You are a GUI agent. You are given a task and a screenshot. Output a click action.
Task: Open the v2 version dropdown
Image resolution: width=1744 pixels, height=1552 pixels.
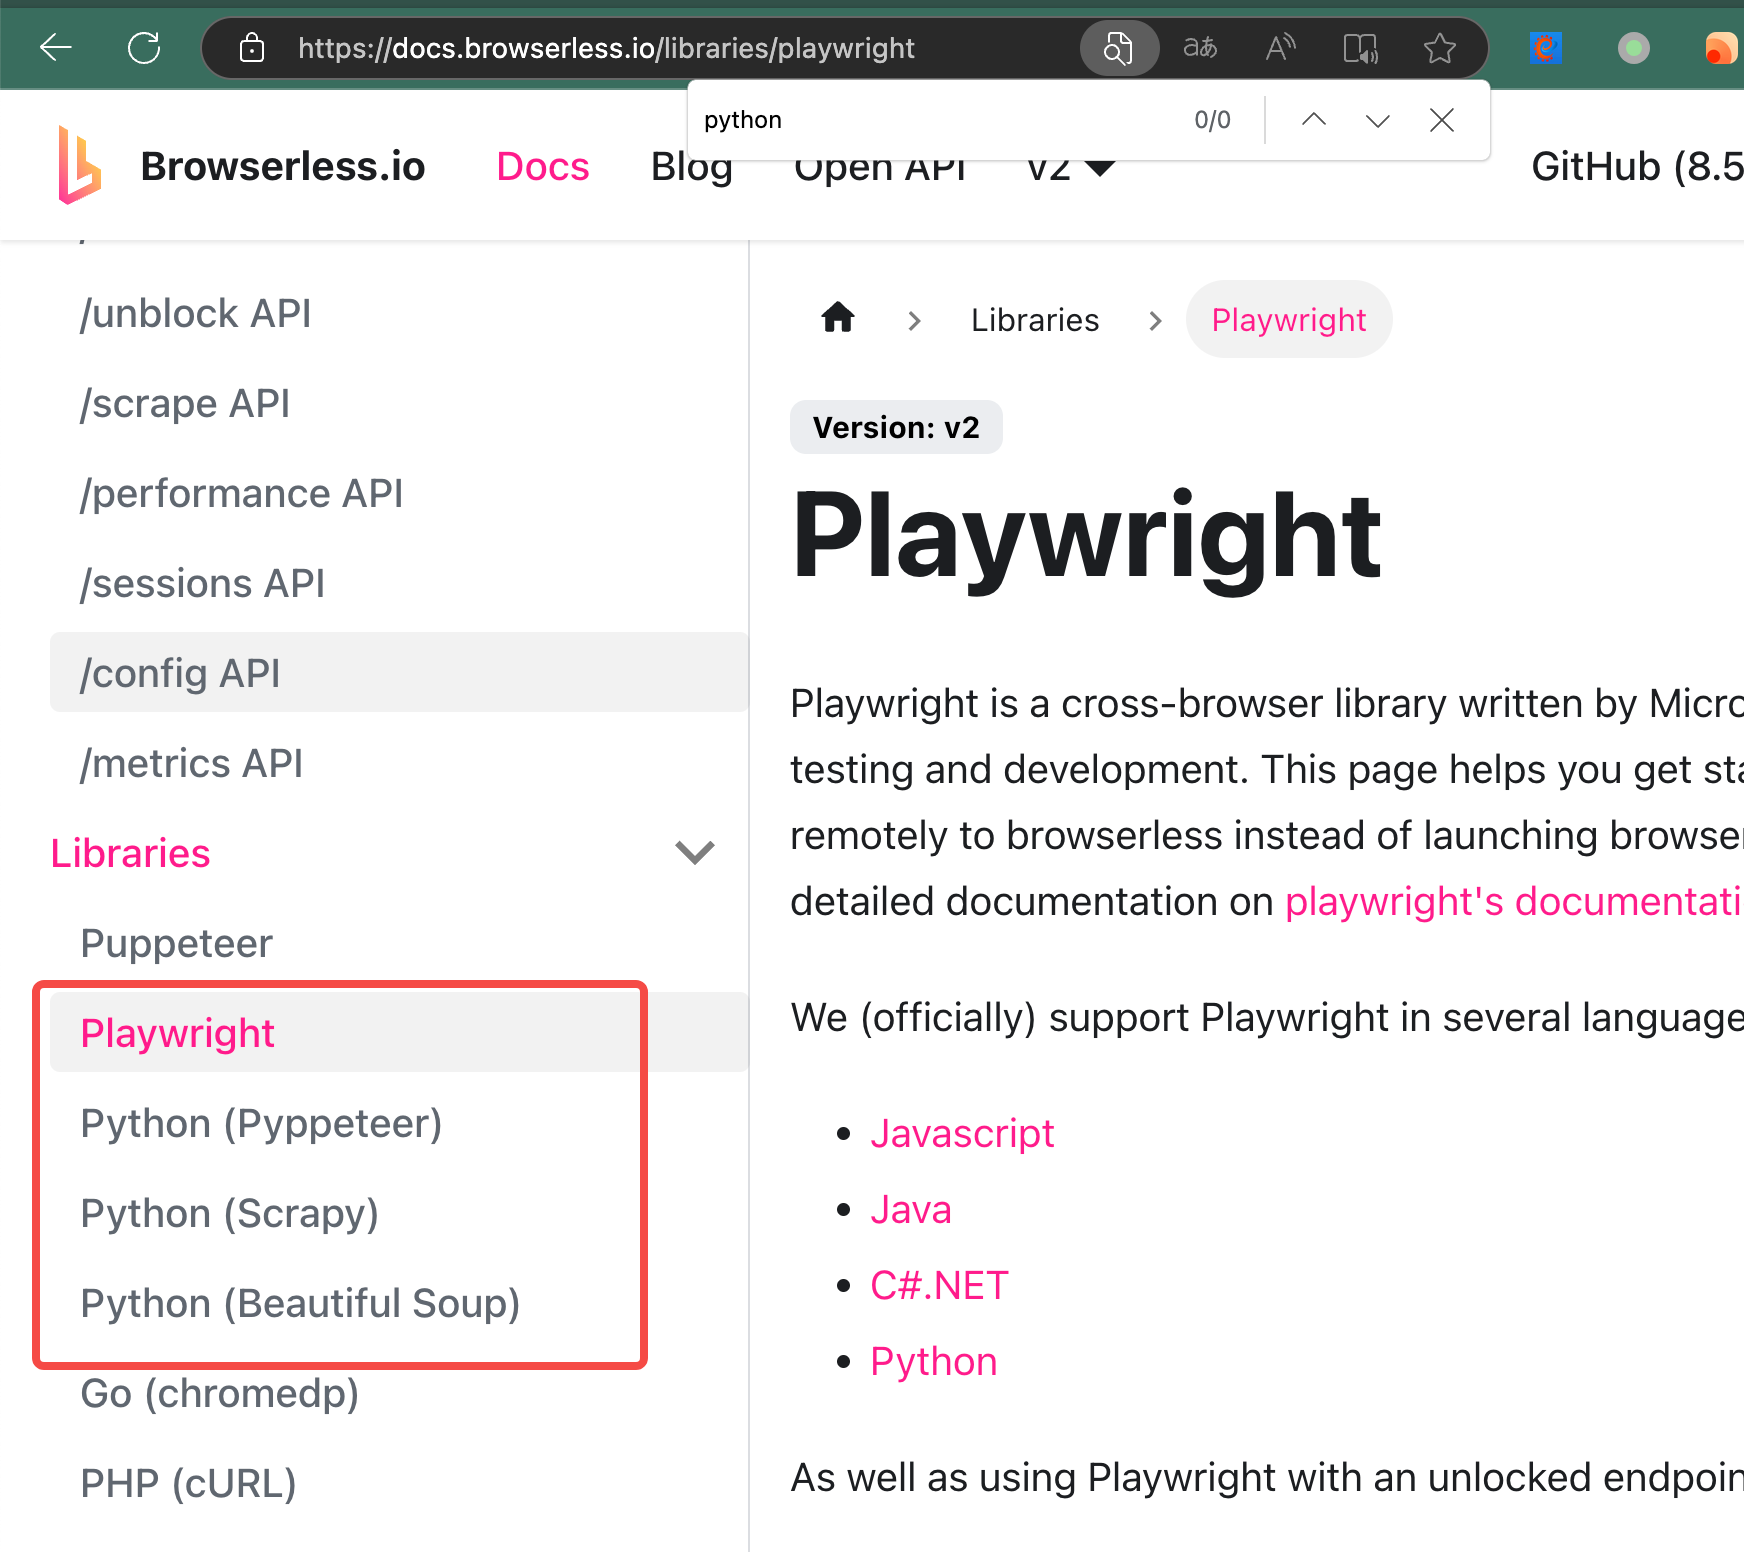tap(1071, 168)
